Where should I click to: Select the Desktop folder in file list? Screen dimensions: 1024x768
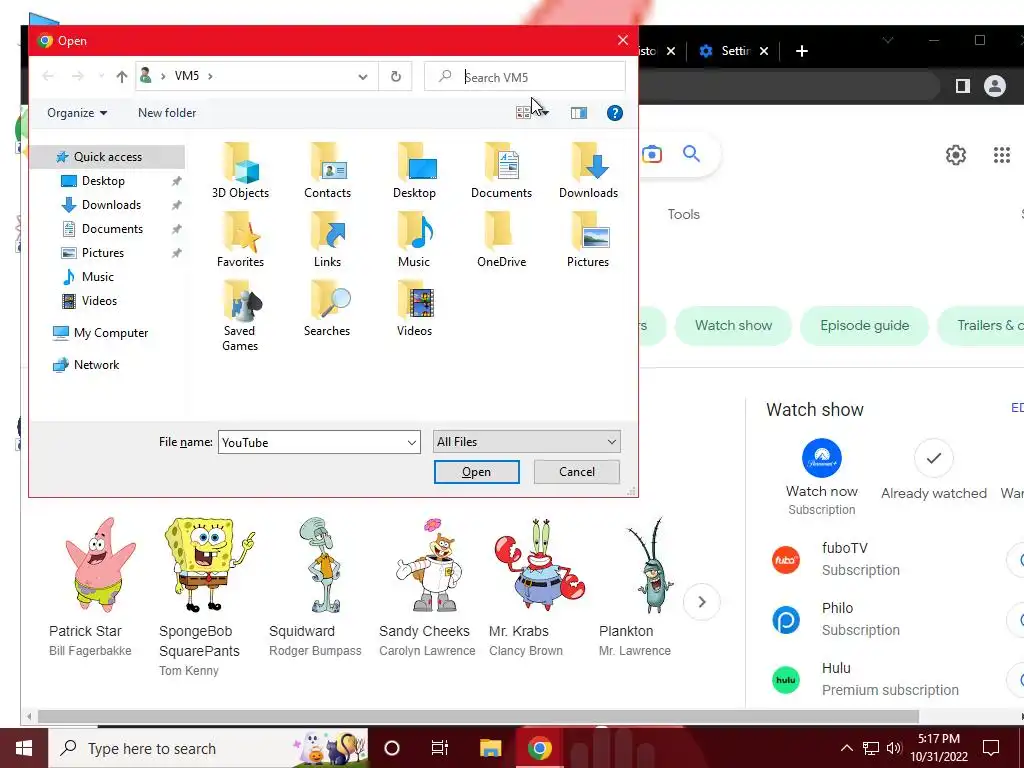click(x=414, y=170)
